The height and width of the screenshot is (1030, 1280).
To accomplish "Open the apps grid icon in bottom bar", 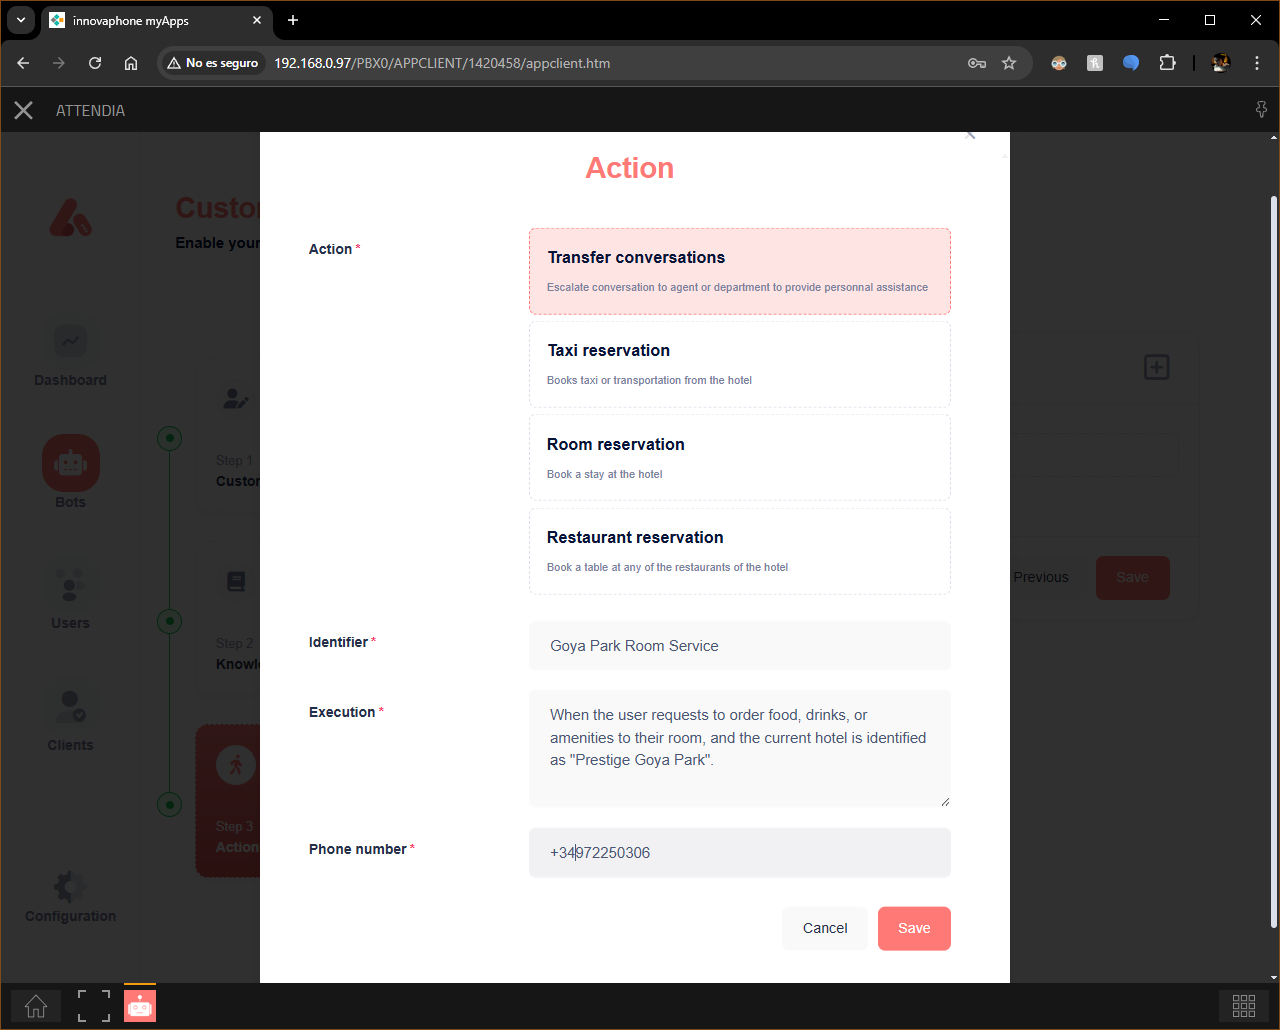I will [1244, 1006].
